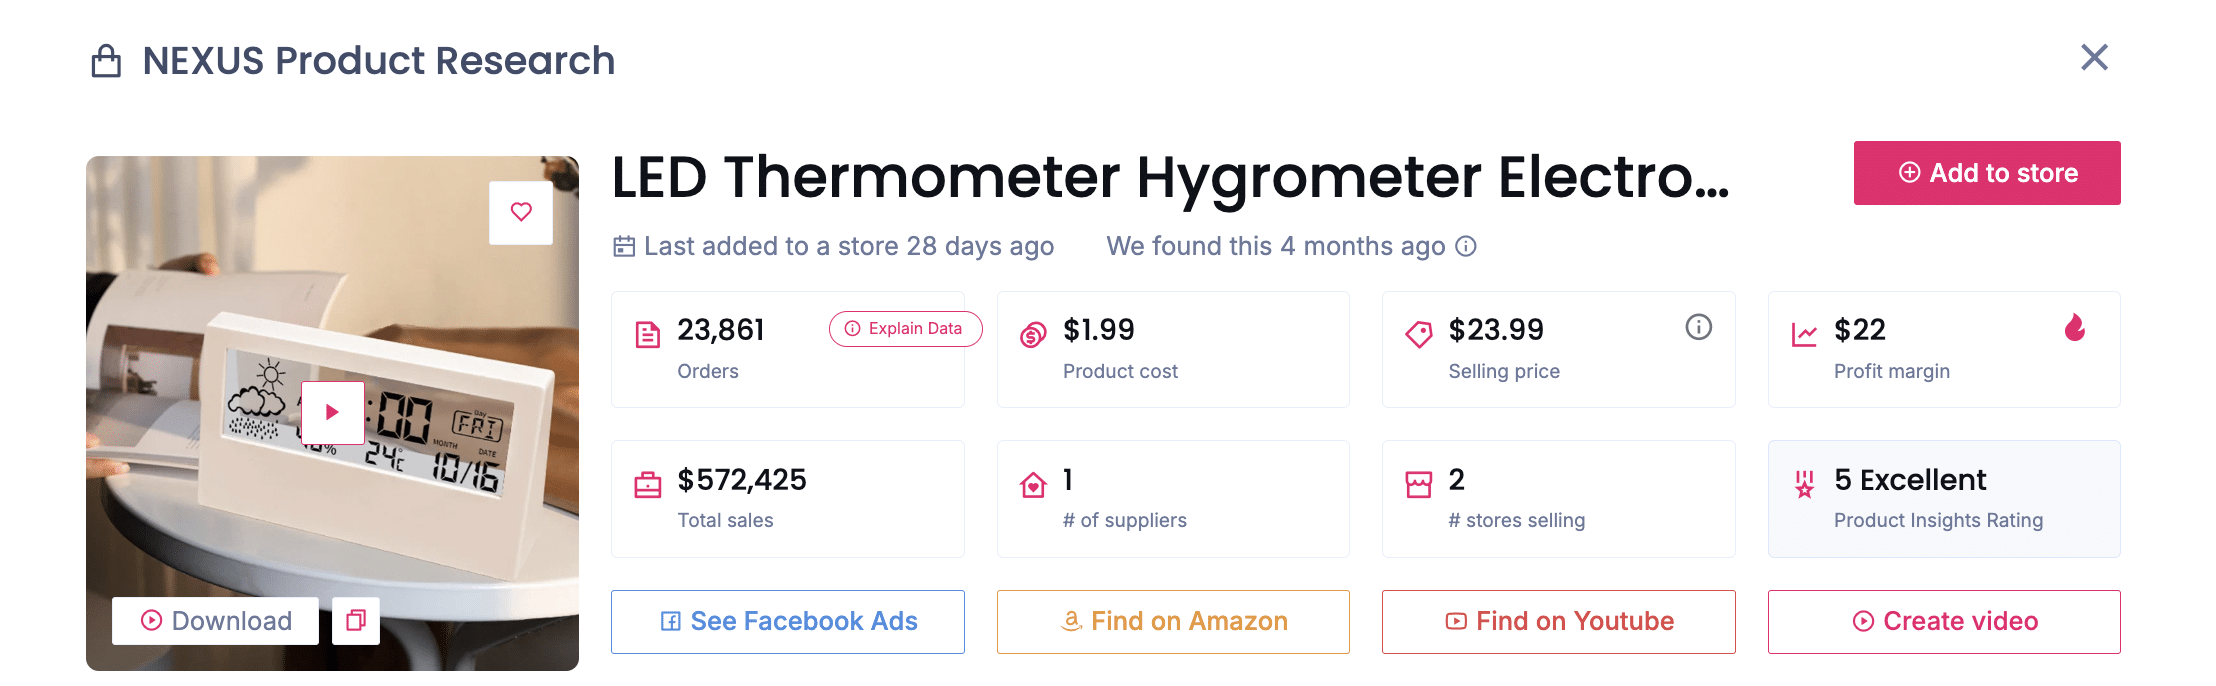Search the product via Find on Youtube

point(1558,622)
